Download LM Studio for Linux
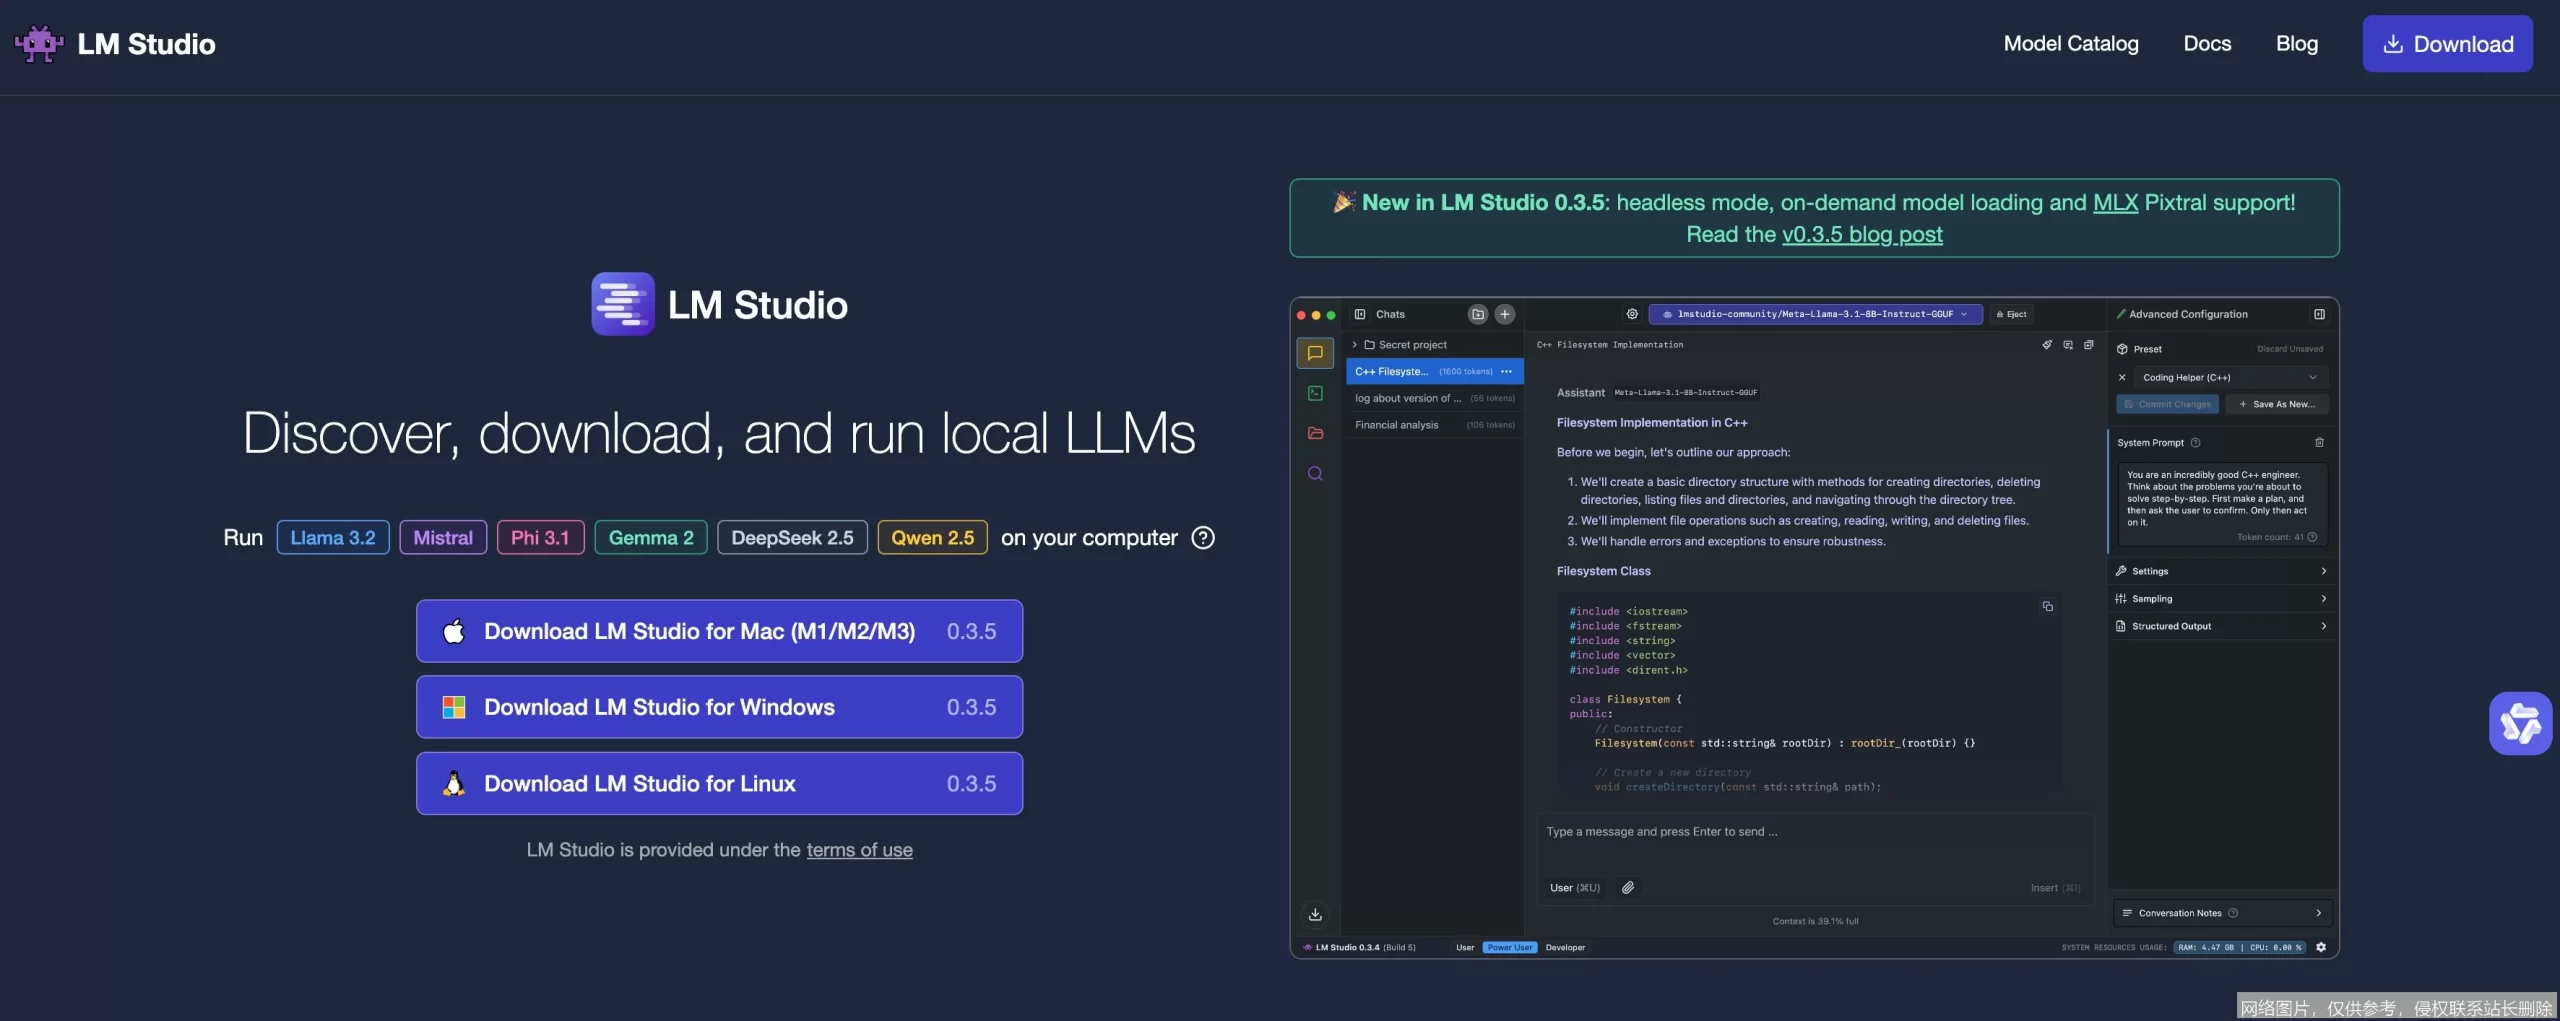Screen dimensions: 2560x1021 [x=719, y=783]
